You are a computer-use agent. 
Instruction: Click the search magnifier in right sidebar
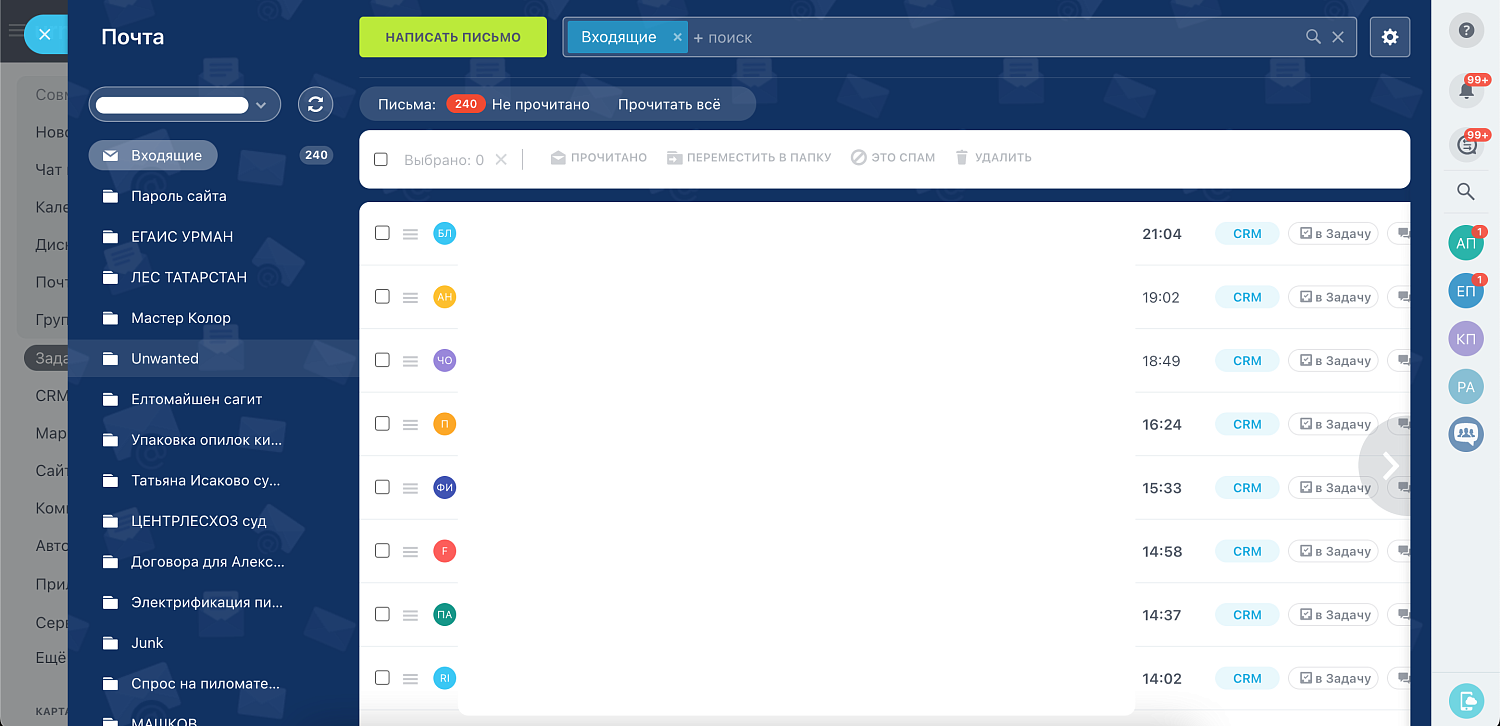tap(1465, 191)
